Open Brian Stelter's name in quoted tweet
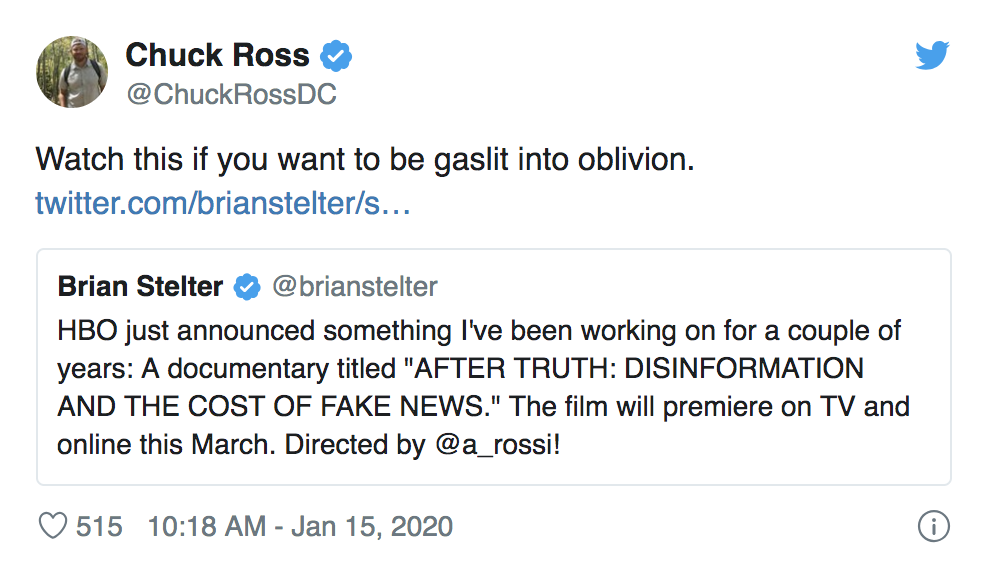This screenshot has width=990, height=564. point(140,287)
